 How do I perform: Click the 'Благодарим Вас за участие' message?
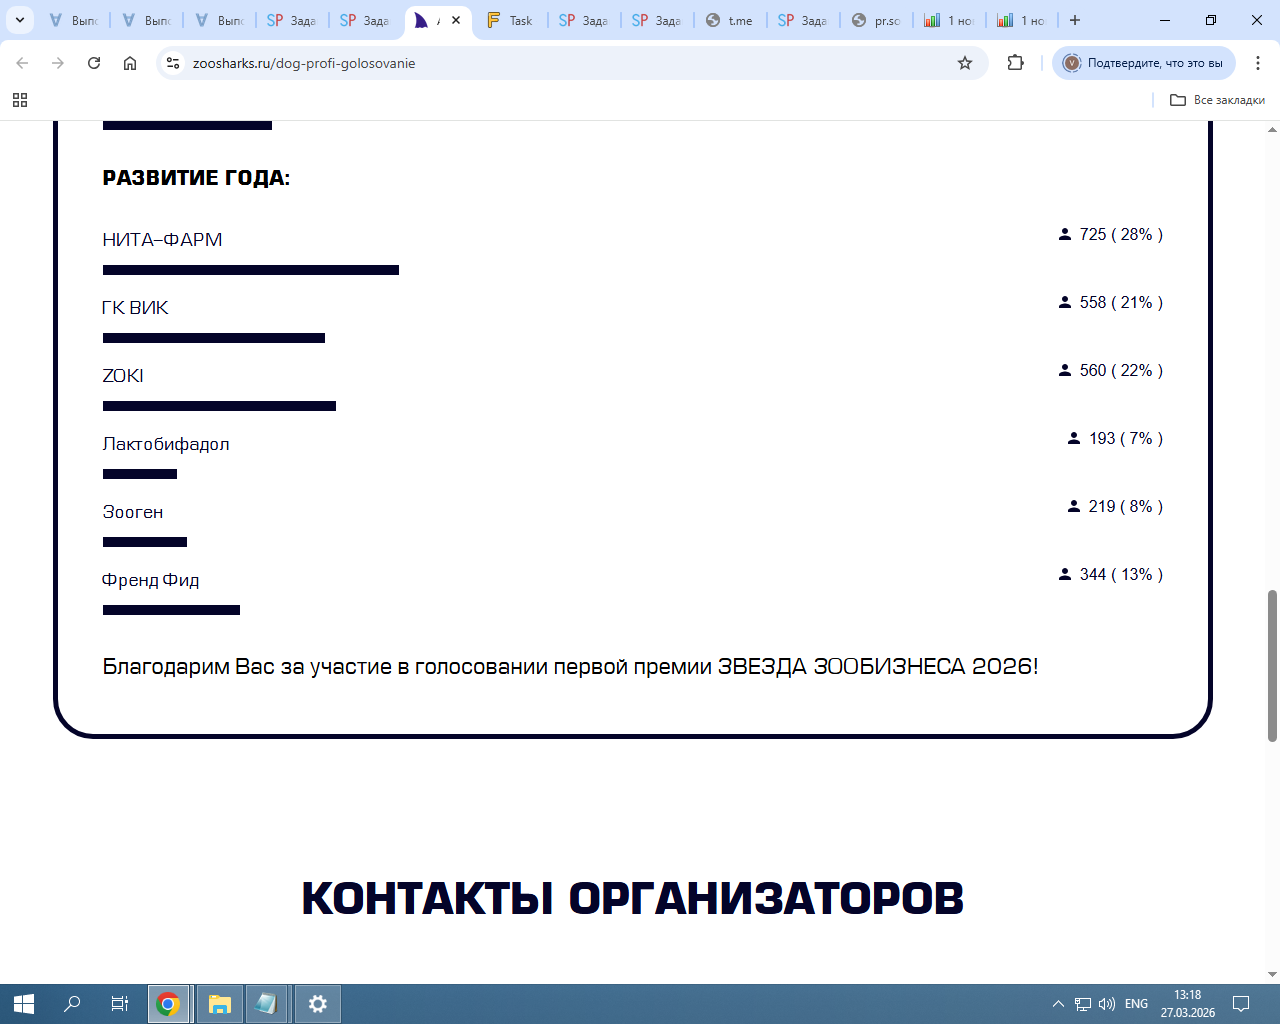point(570,666)
